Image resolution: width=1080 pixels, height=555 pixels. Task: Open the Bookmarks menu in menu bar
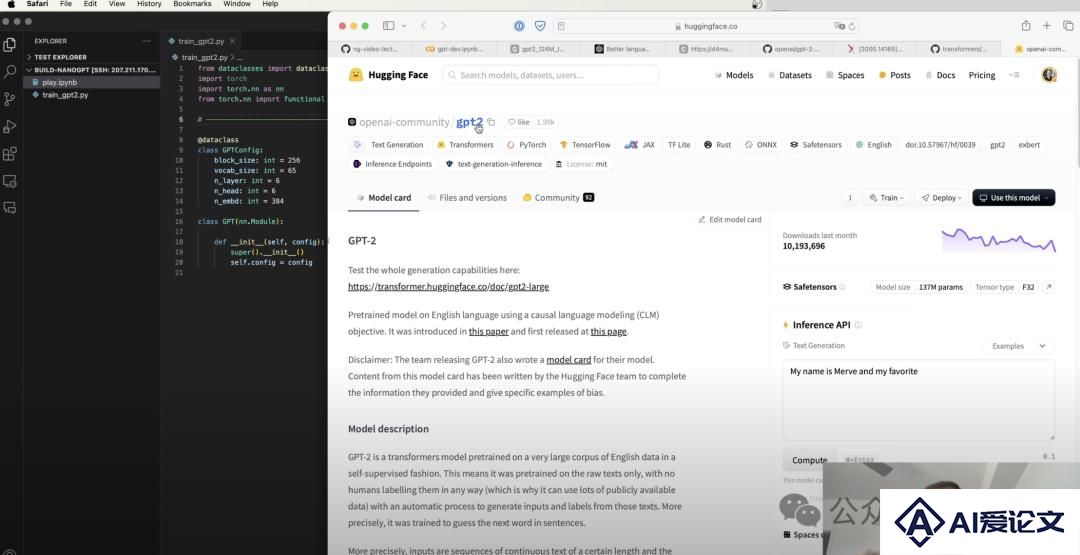pos(192,4)
